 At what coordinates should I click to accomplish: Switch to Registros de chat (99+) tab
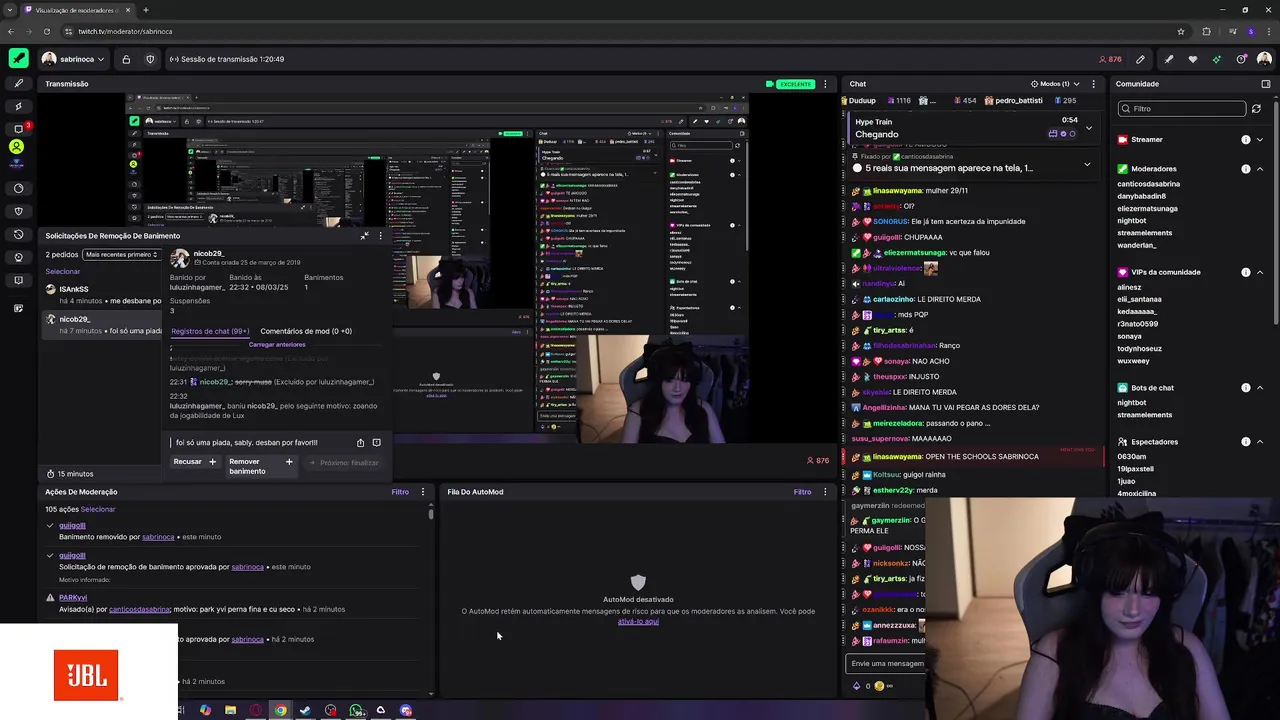[x=210, y=331]
